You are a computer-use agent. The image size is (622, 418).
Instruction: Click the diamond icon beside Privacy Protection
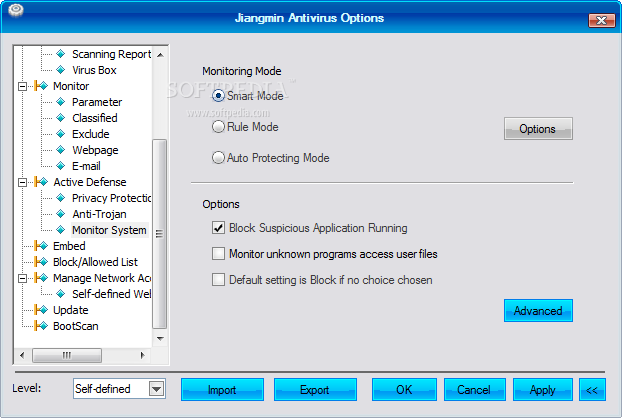tap(61, 197)
